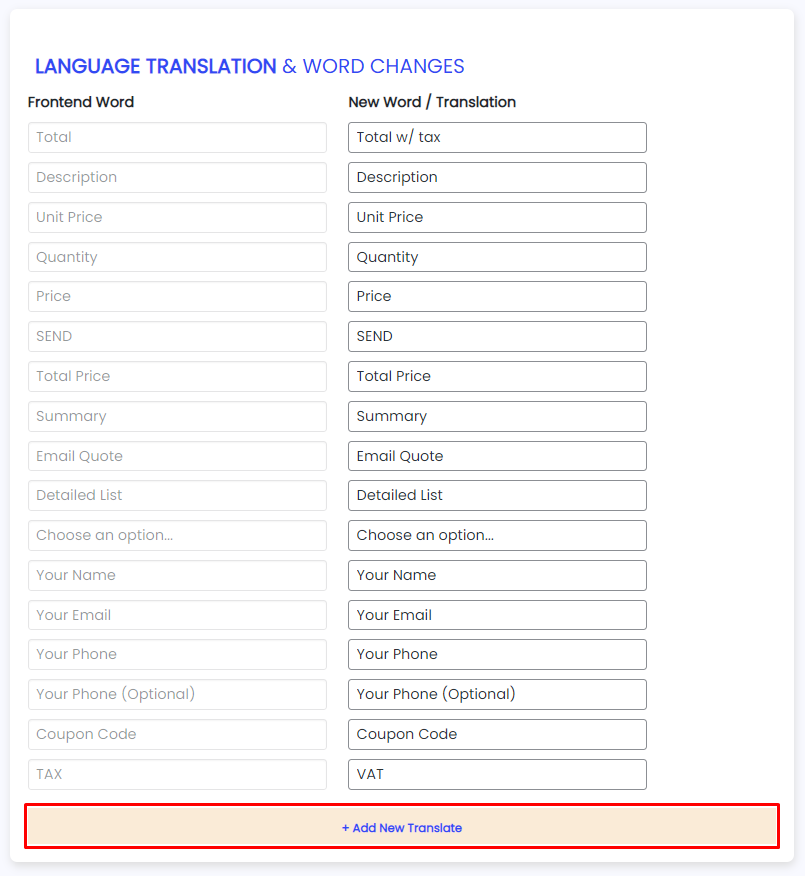The width and height of the screenshot is (805, 876).
Task: Select the Your Name translation input
Action: pyautogui.click(x=497, y=575)
